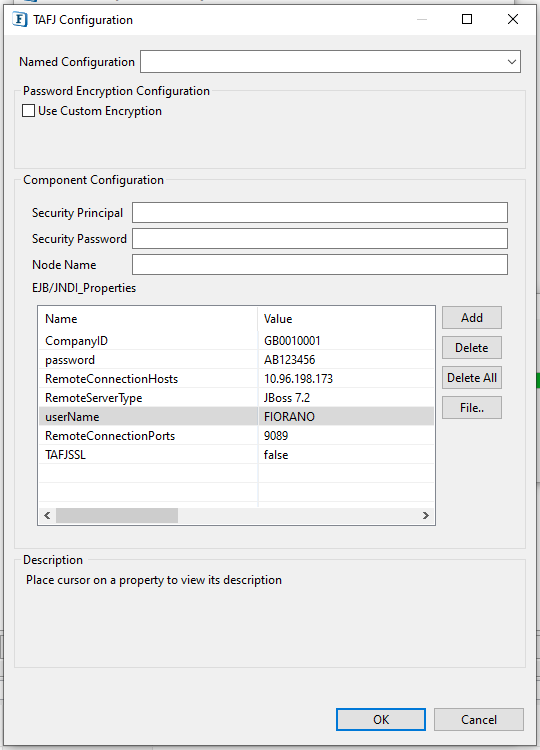Click the Delete All button

coord(472,378)
